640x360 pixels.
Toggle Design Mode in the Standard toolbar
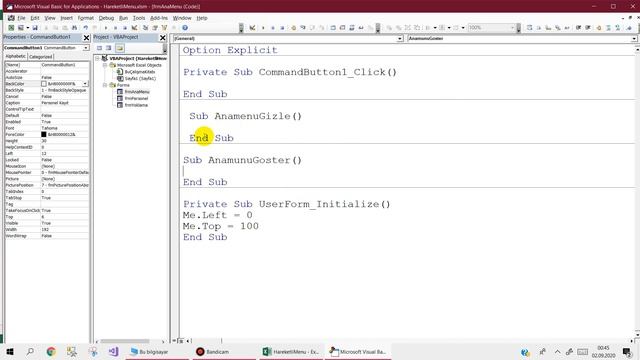134,28
